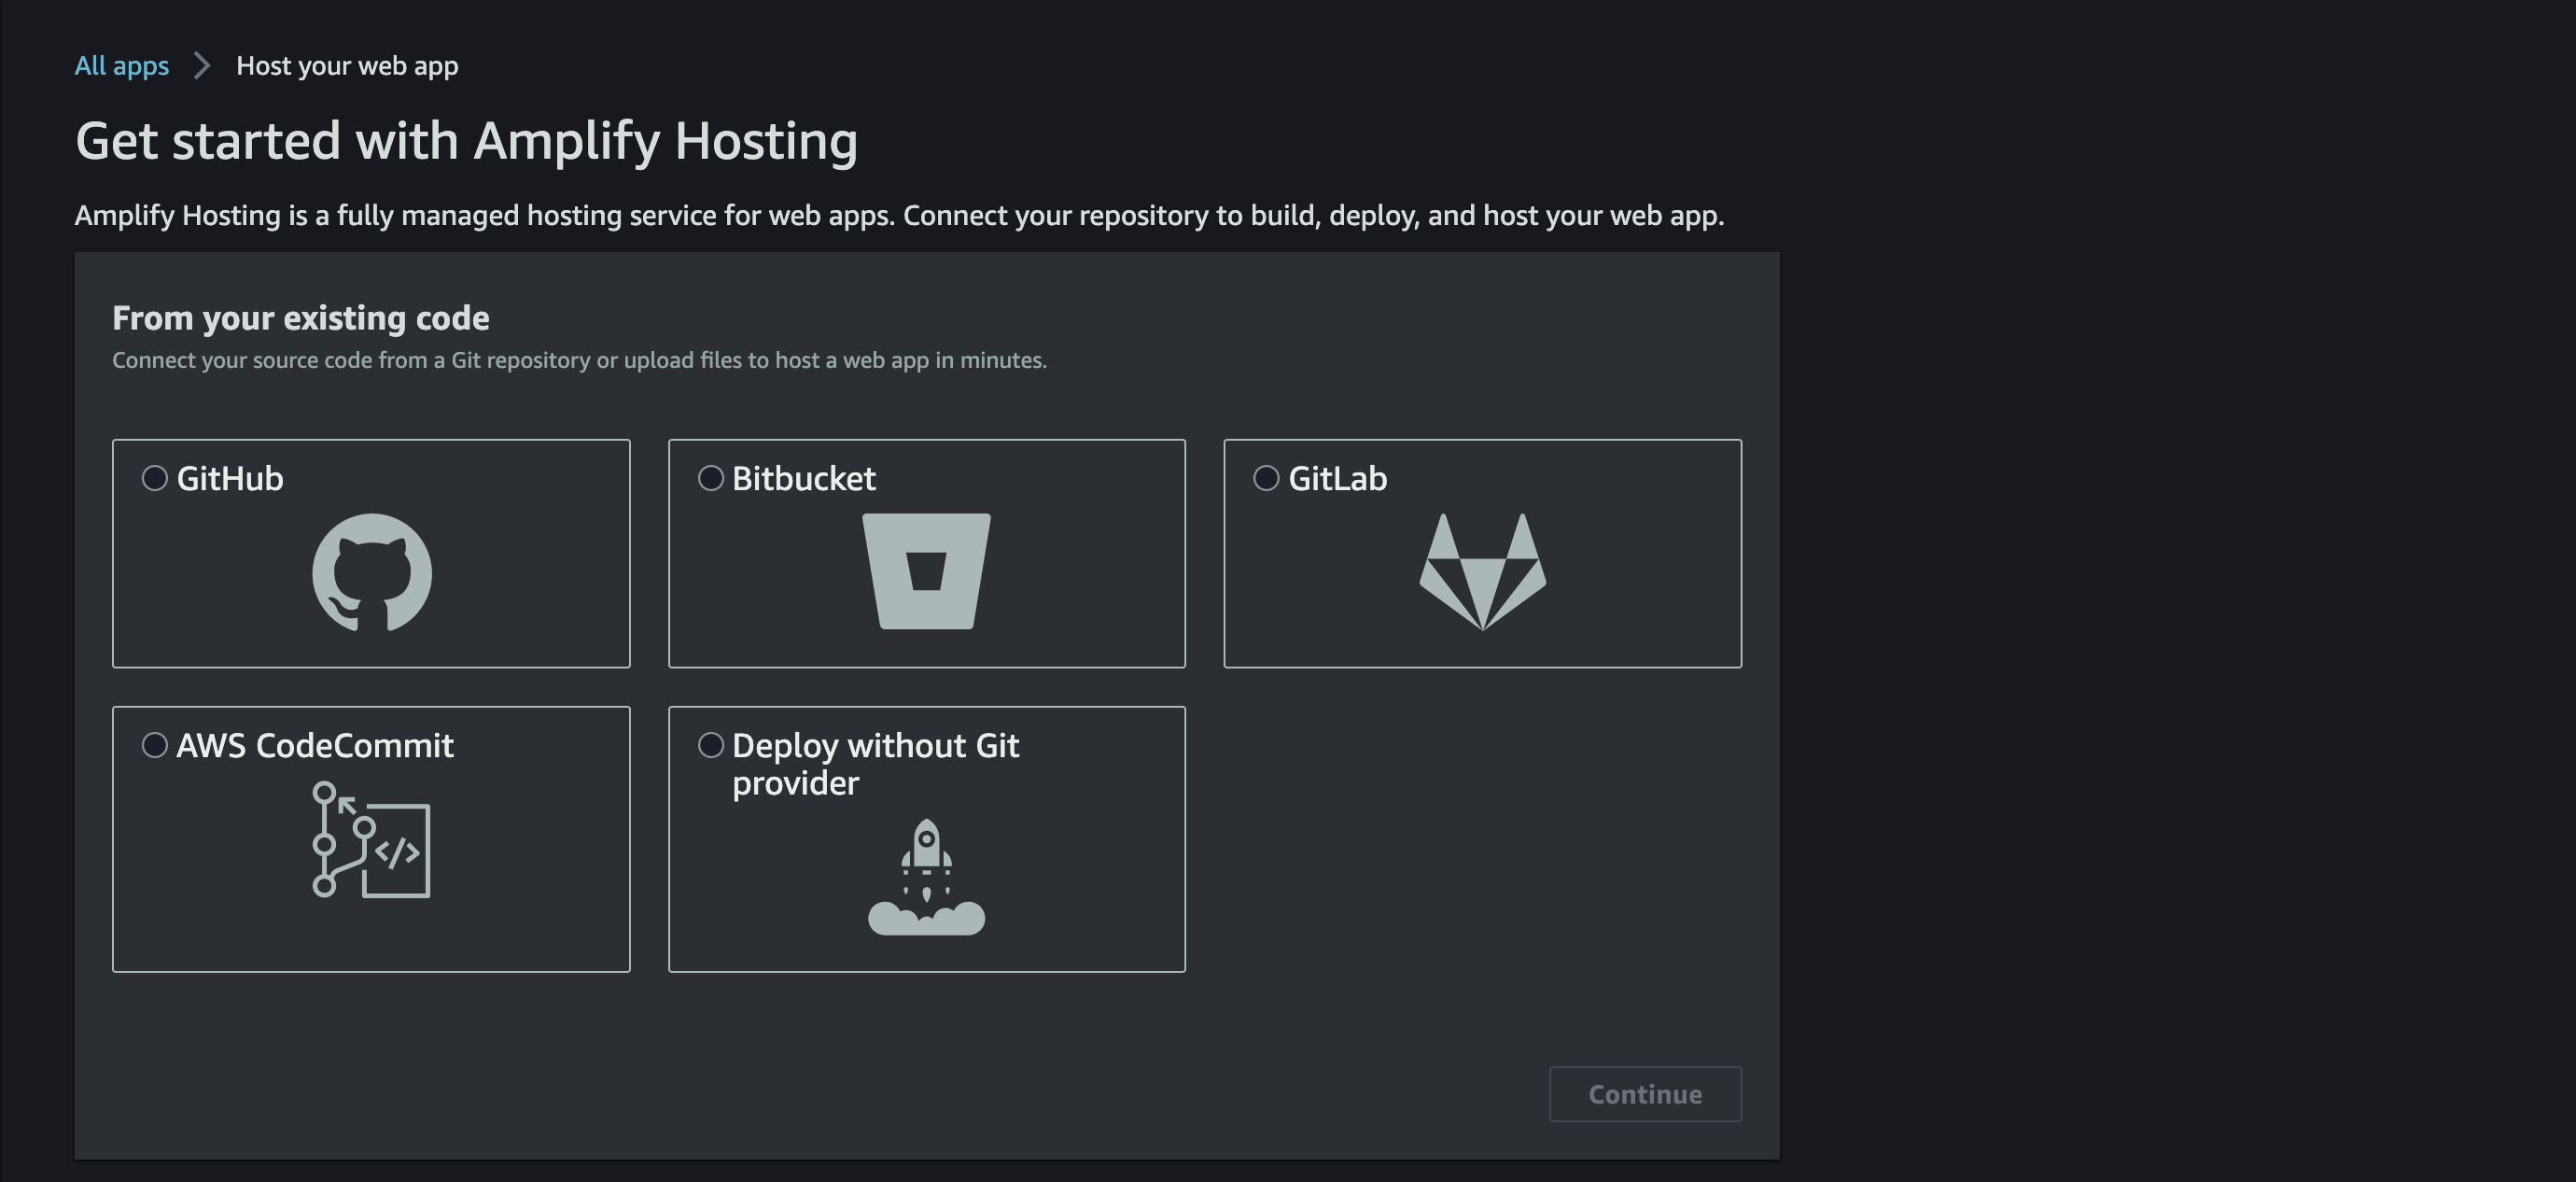Click the GitLab fox logo

click(1483, 572)
